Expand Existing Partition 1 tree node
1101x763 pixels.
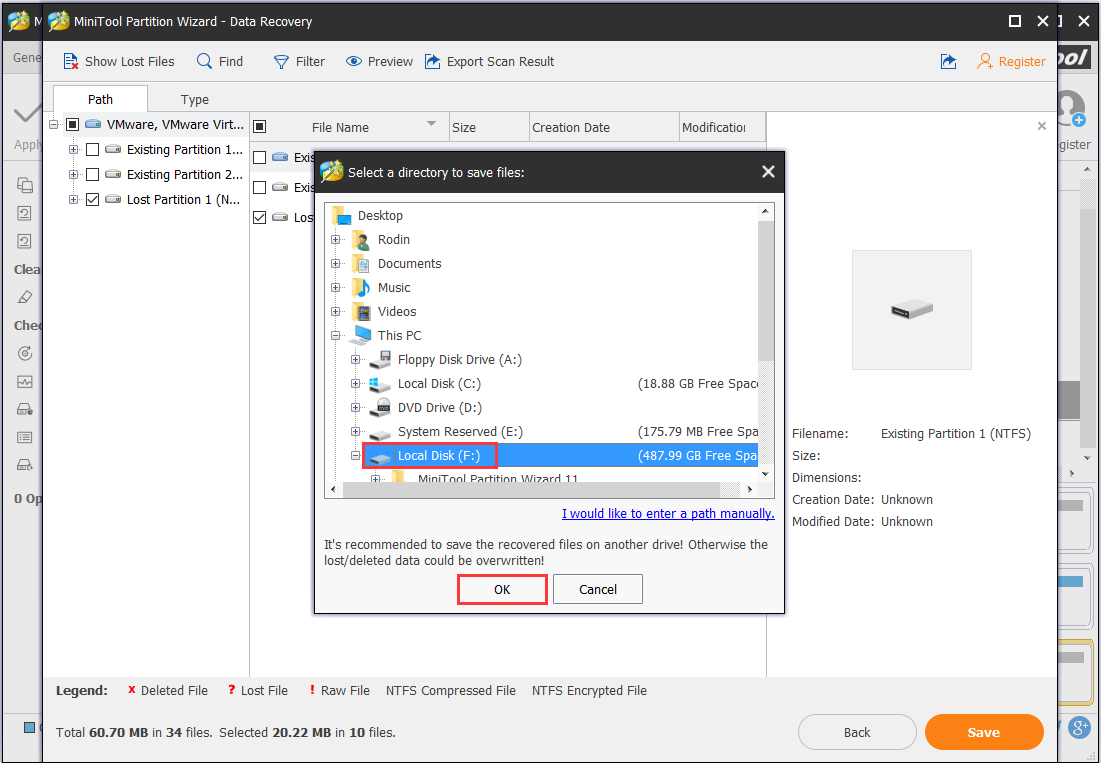coord(73,150)
